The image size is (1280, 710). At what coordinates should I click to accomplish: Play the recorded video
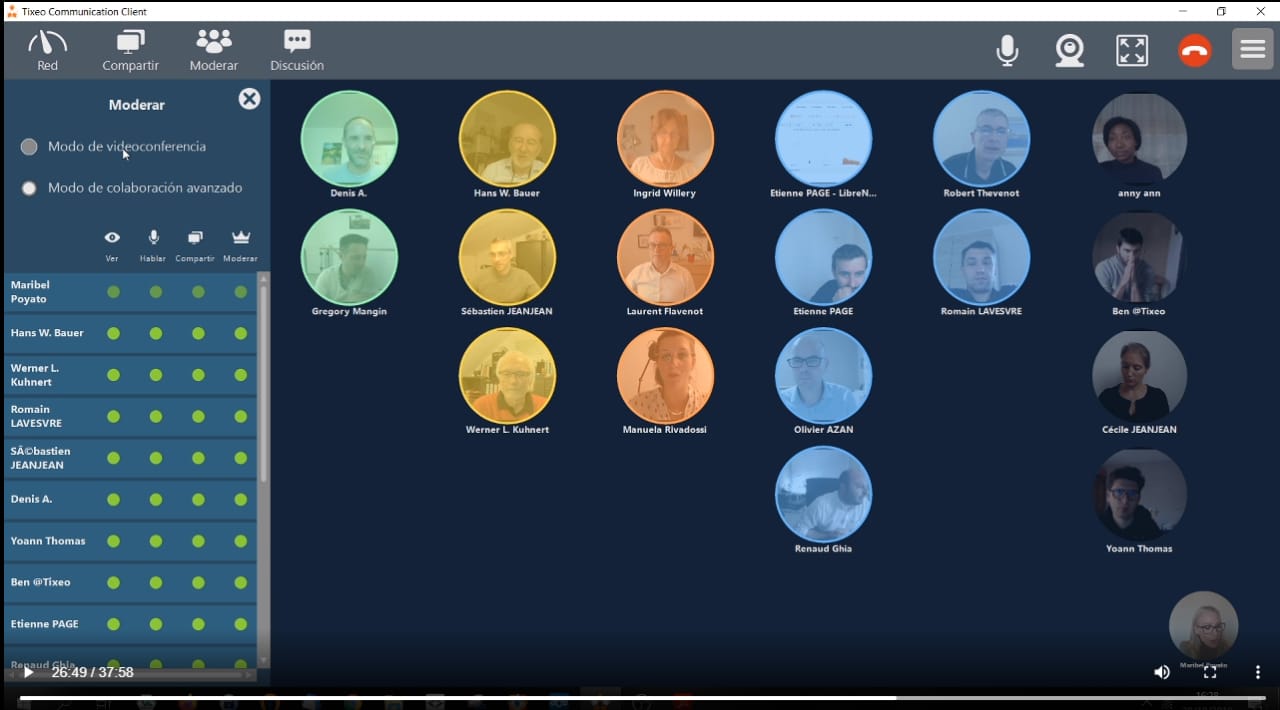pyautogui.click(x=28, y=672)
